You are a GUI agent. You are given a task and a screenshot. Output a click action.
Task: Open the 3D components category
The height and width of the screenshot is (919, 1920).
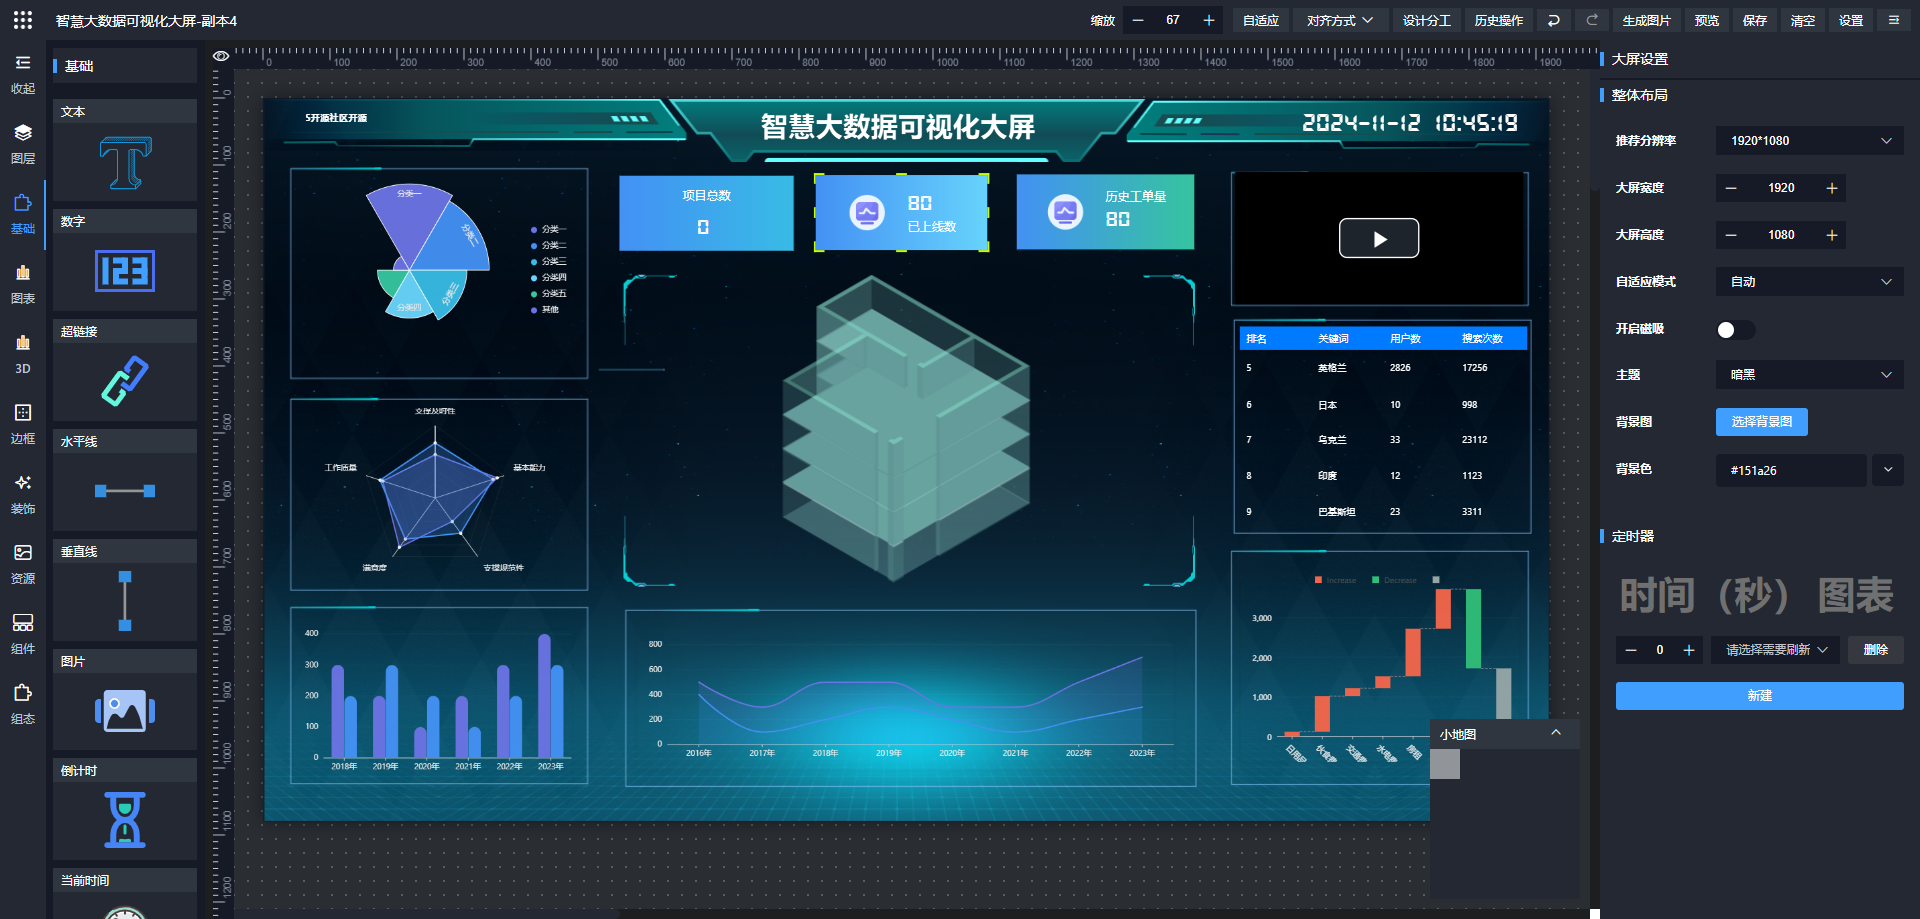pos(23,354)
